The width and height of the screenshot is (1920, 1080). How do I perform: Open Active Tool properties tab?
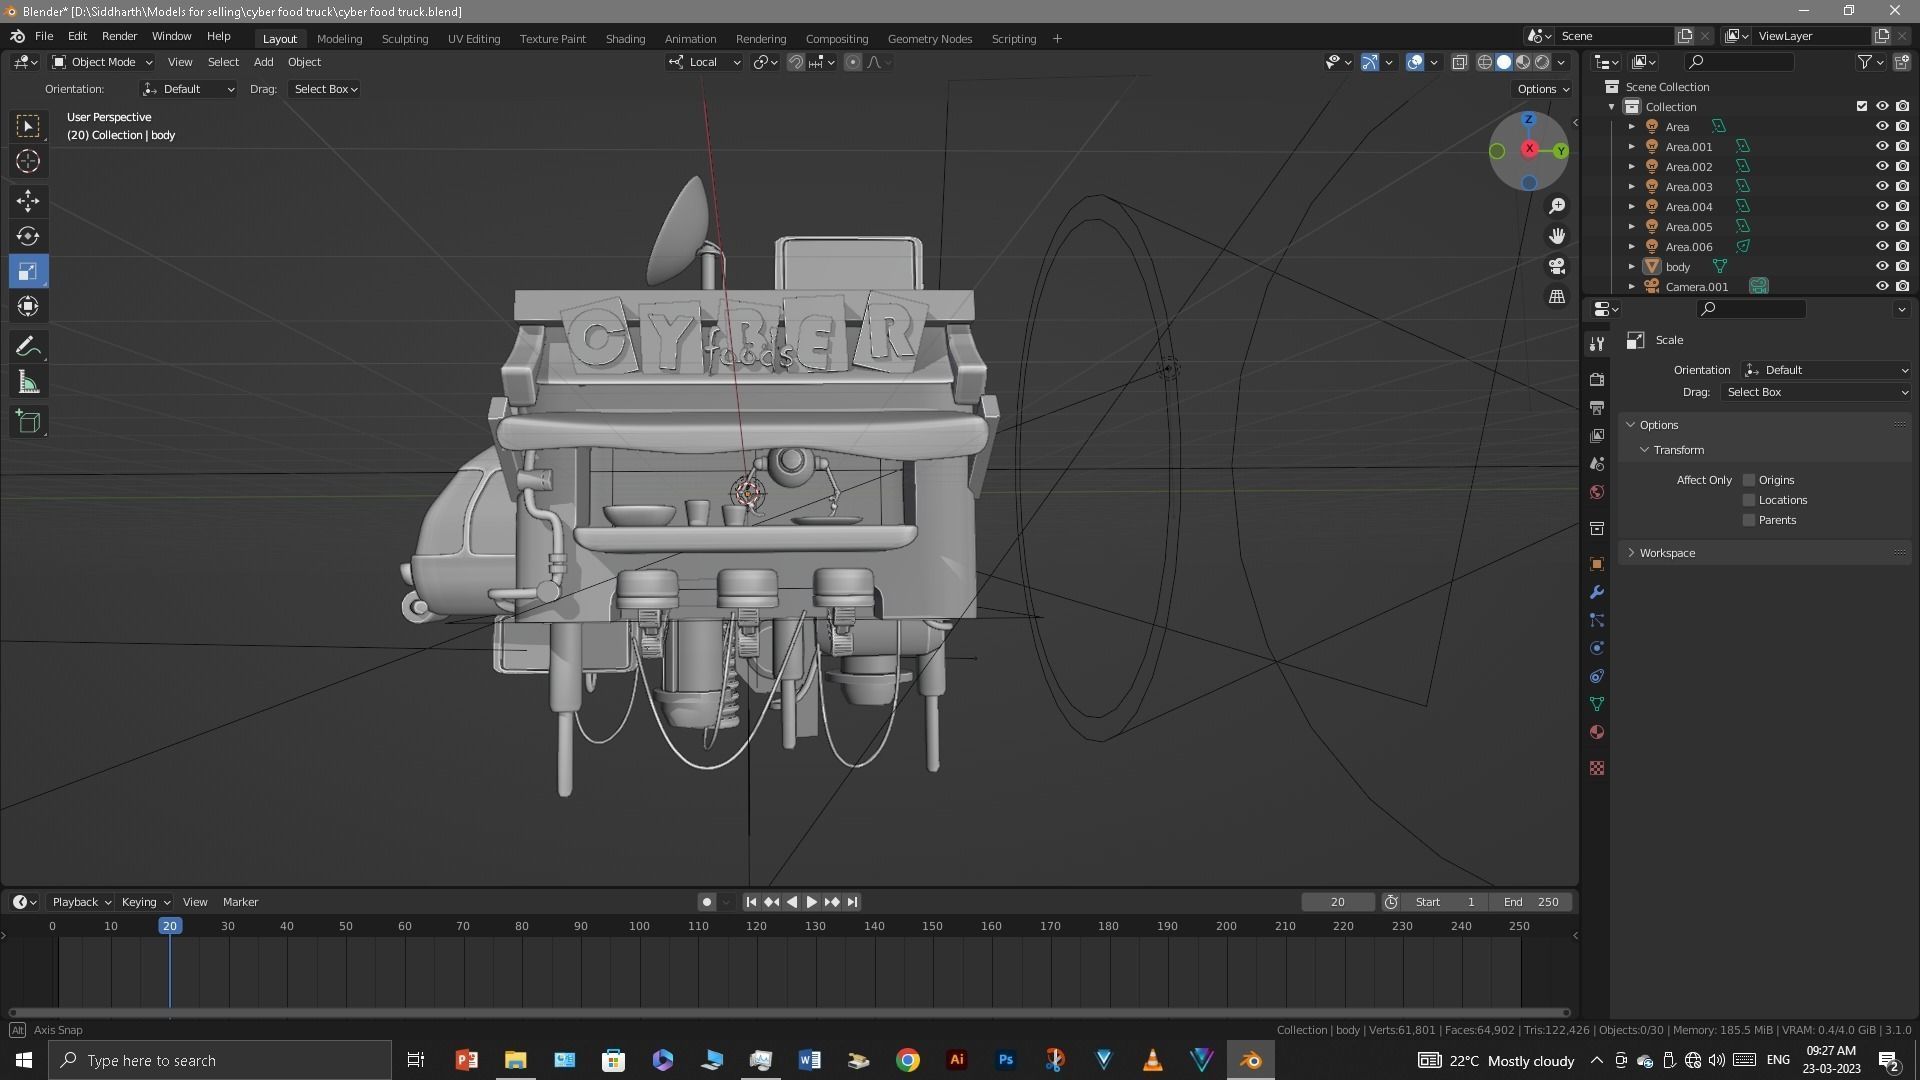pos(1597,344)
